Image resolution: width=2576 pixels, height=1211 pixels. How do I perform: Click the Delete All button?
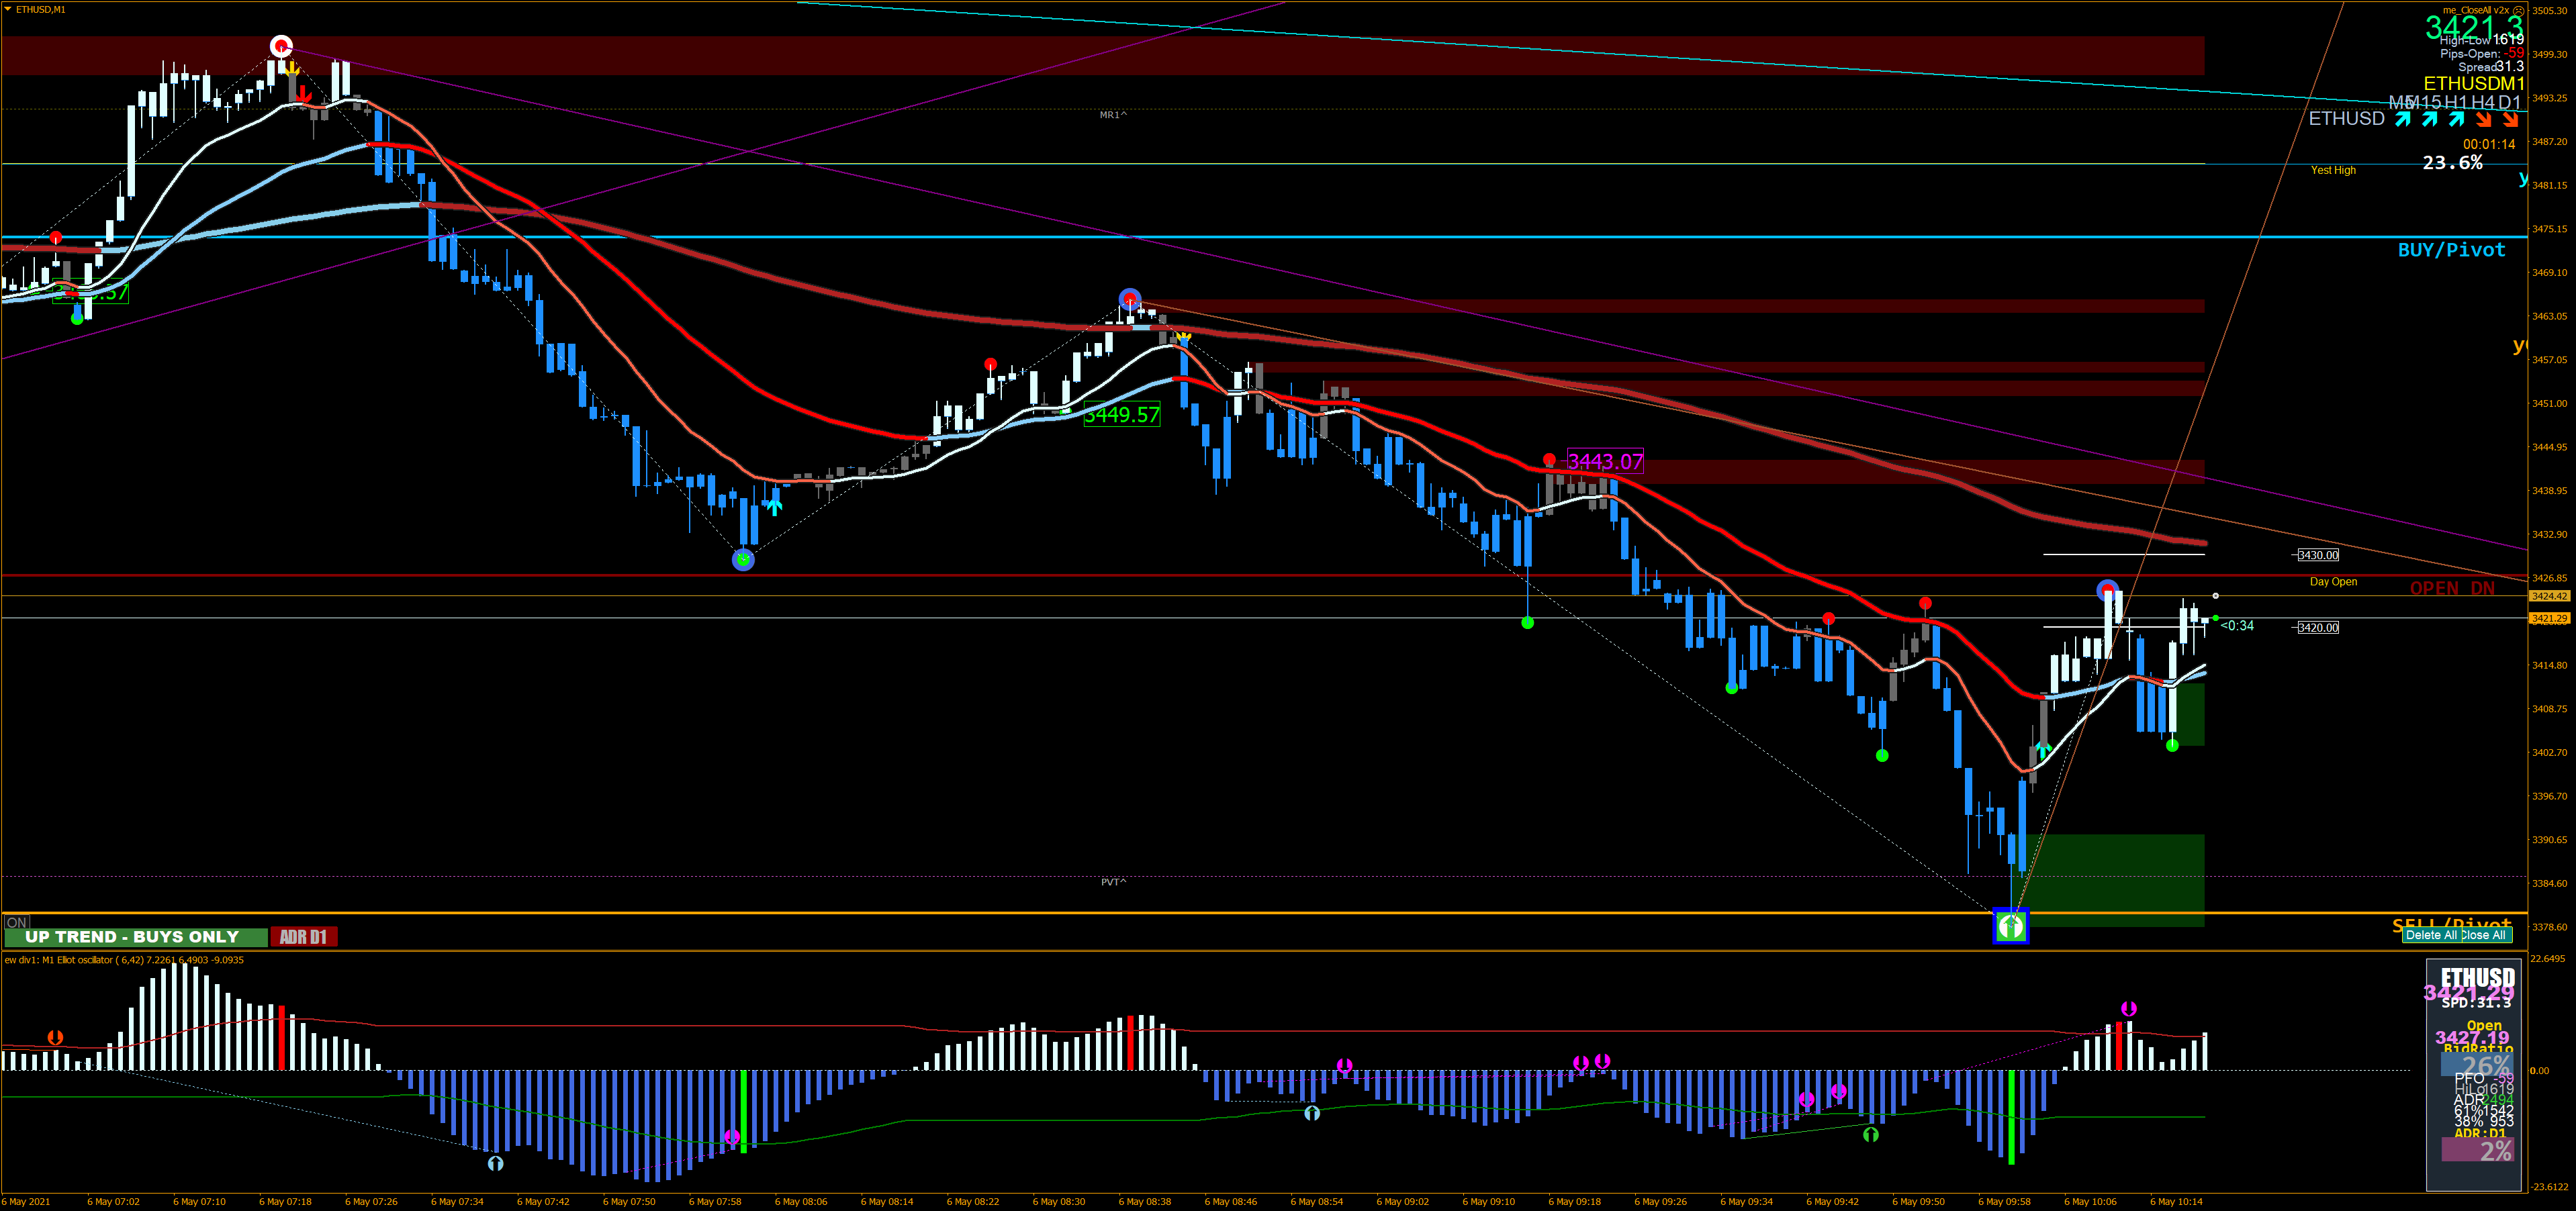[x=2430, y=935]
